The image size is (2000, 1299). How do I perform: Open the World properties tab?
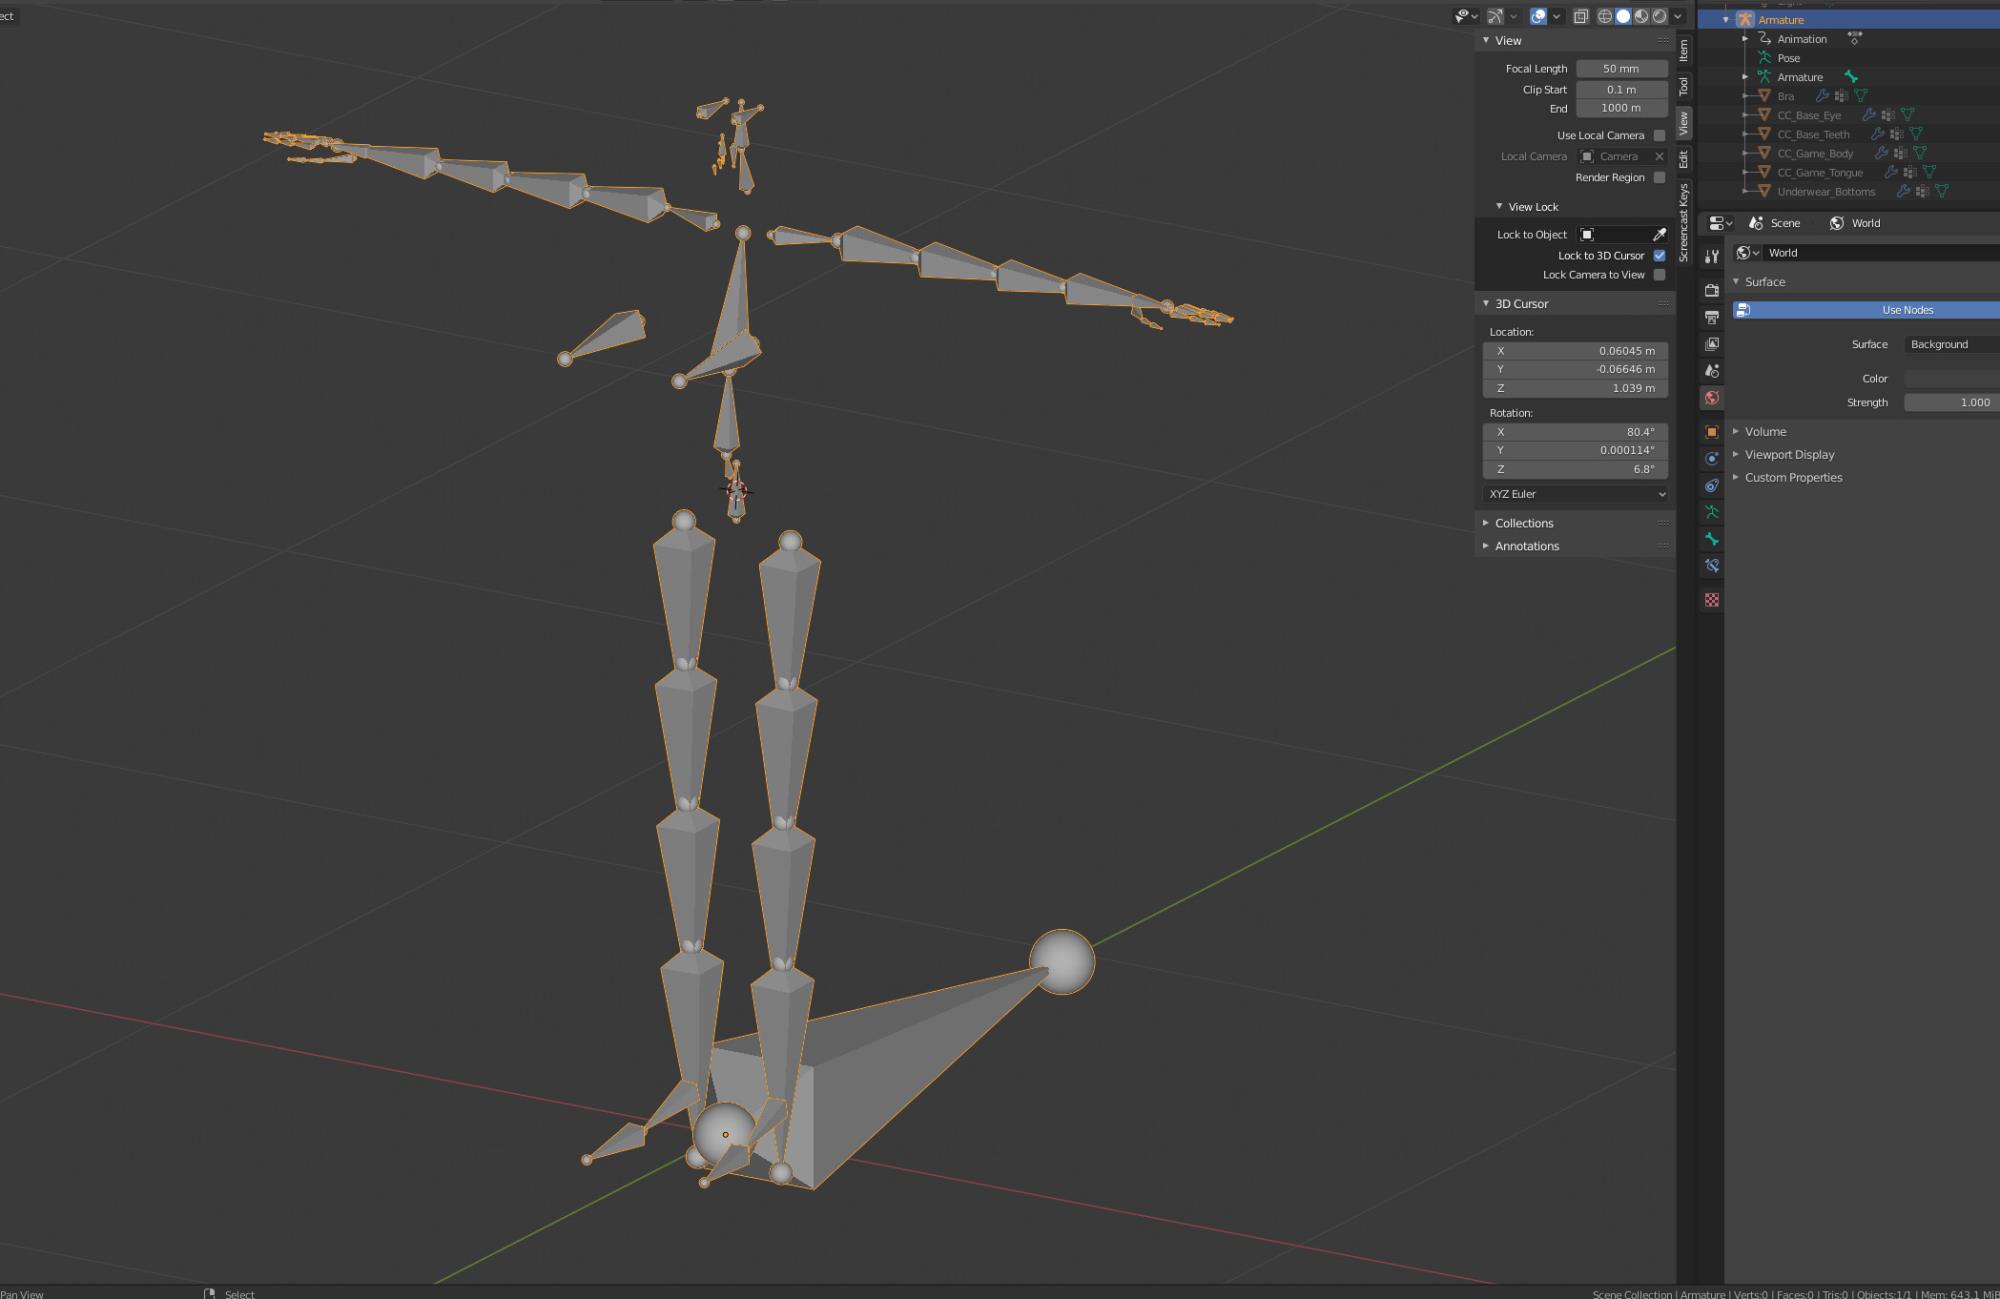pyautogui.click(x=1712, y=398)
